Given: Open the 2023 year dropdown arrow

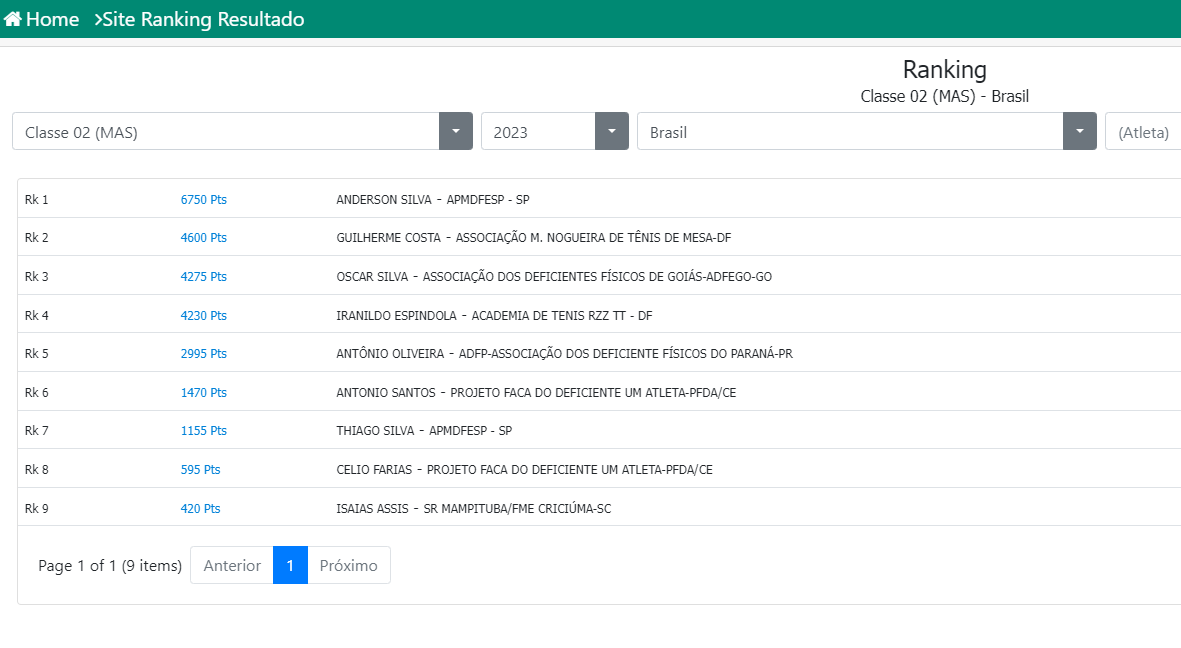Looking at the screenshot, I should click(612, 132).
